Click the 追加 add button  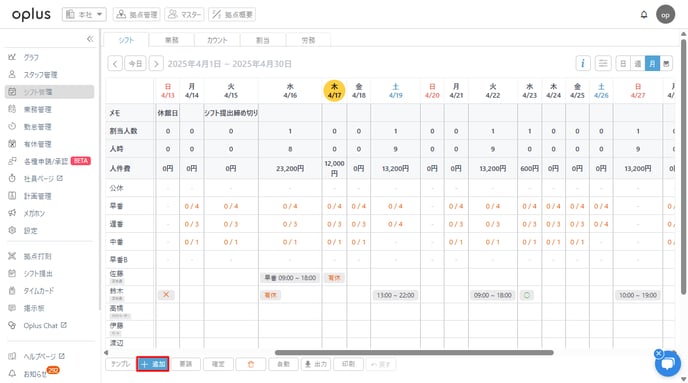coord(153,364)
